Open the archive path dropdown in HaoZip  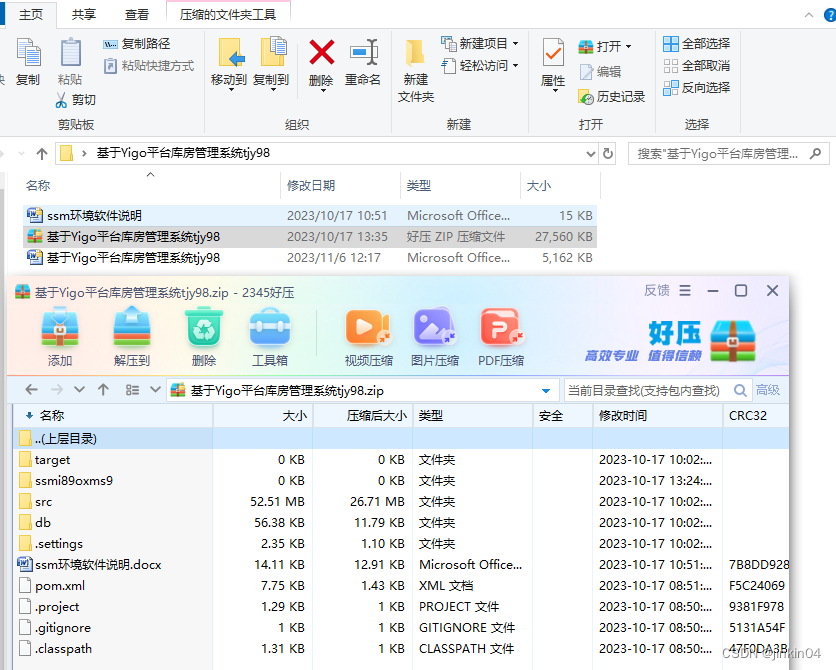[545, 390]
